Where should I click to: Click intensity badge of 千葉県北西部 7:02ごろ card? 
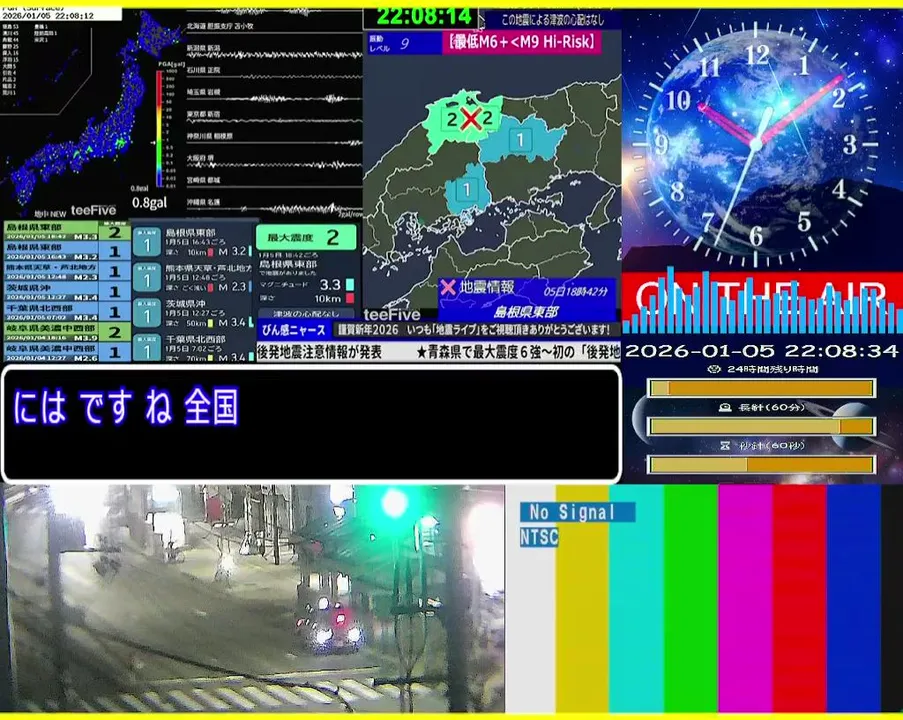[x=147, y=348]
